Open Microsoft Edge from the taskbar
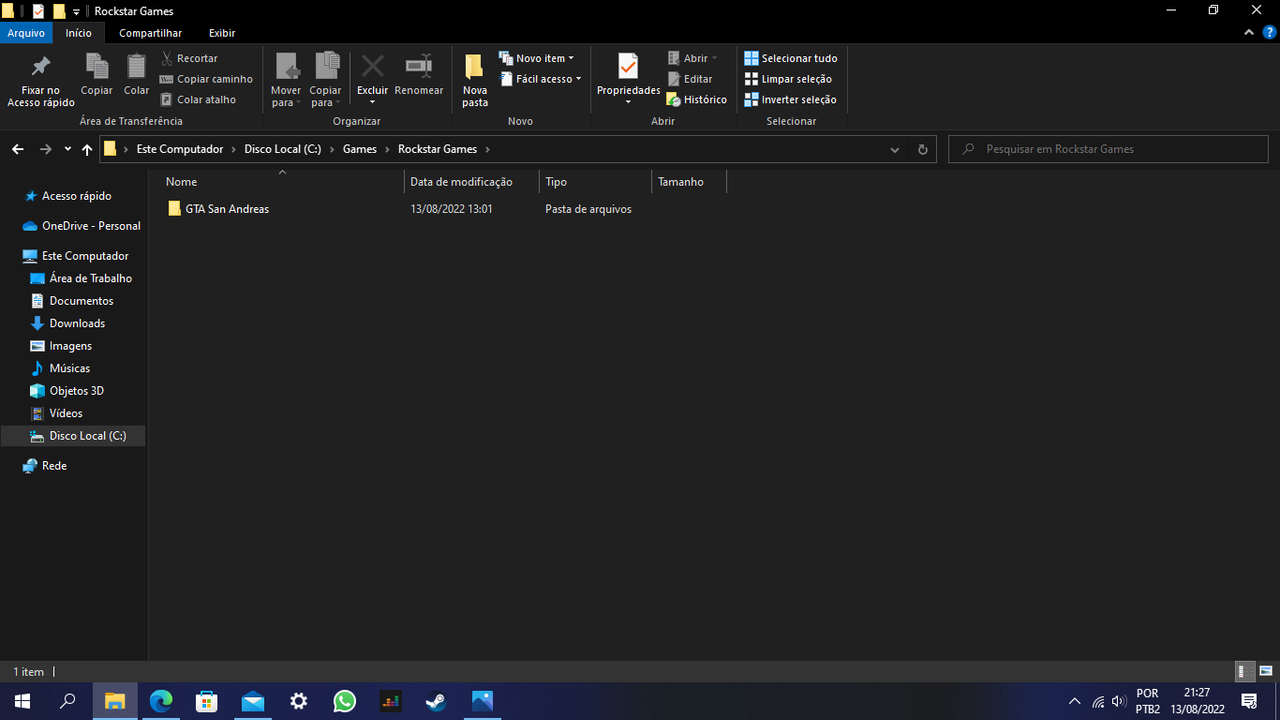The image size is (1280, 720). (161, 701)
